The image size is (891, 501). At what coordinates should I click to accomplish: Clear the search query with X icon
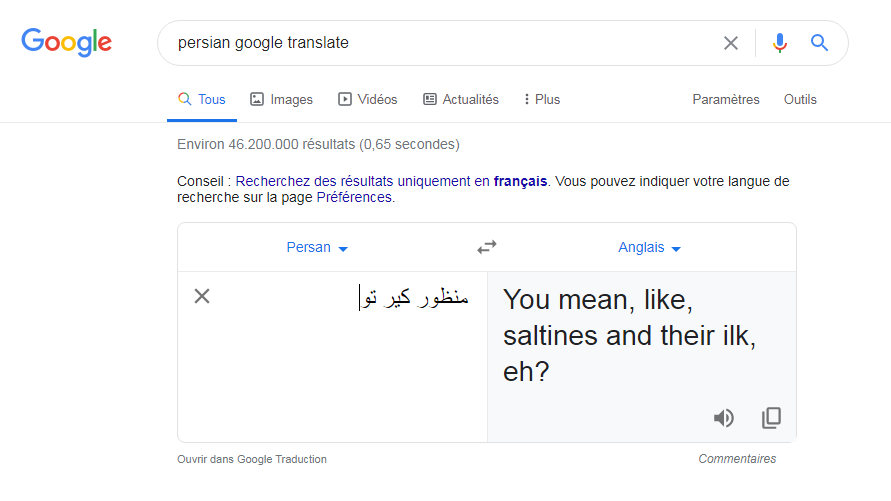pos(731,43)
